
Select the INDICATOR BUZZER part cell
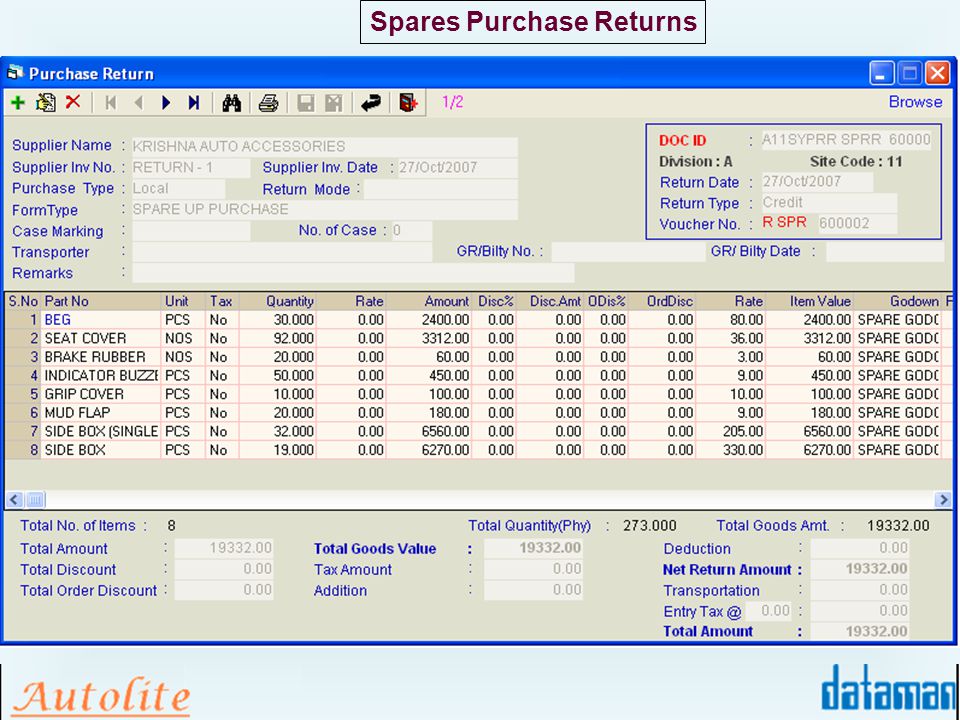pyautogui.click(x=100, y=375)
